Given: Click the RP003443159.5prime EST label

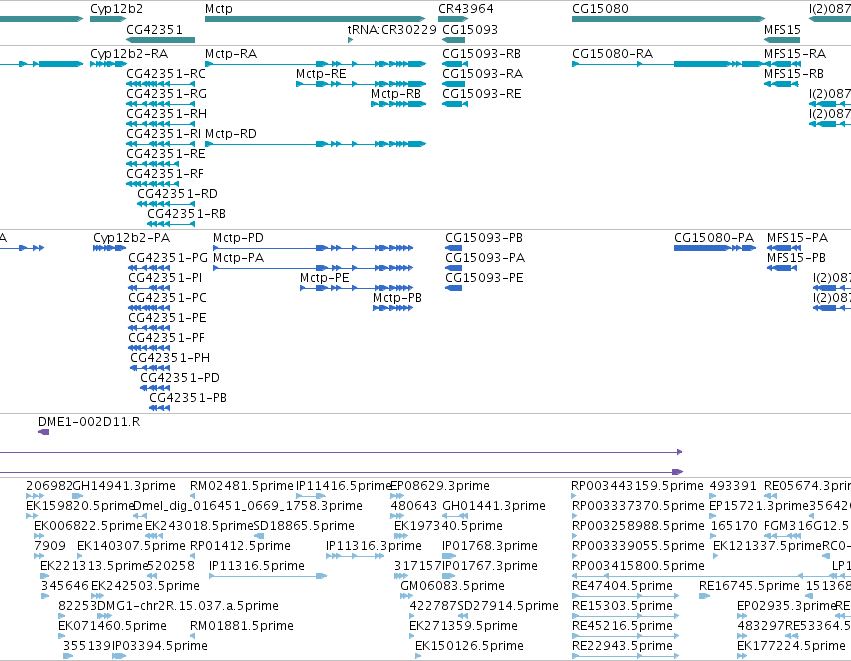Looking at the screenshot, I should click(x=637, y=486).
